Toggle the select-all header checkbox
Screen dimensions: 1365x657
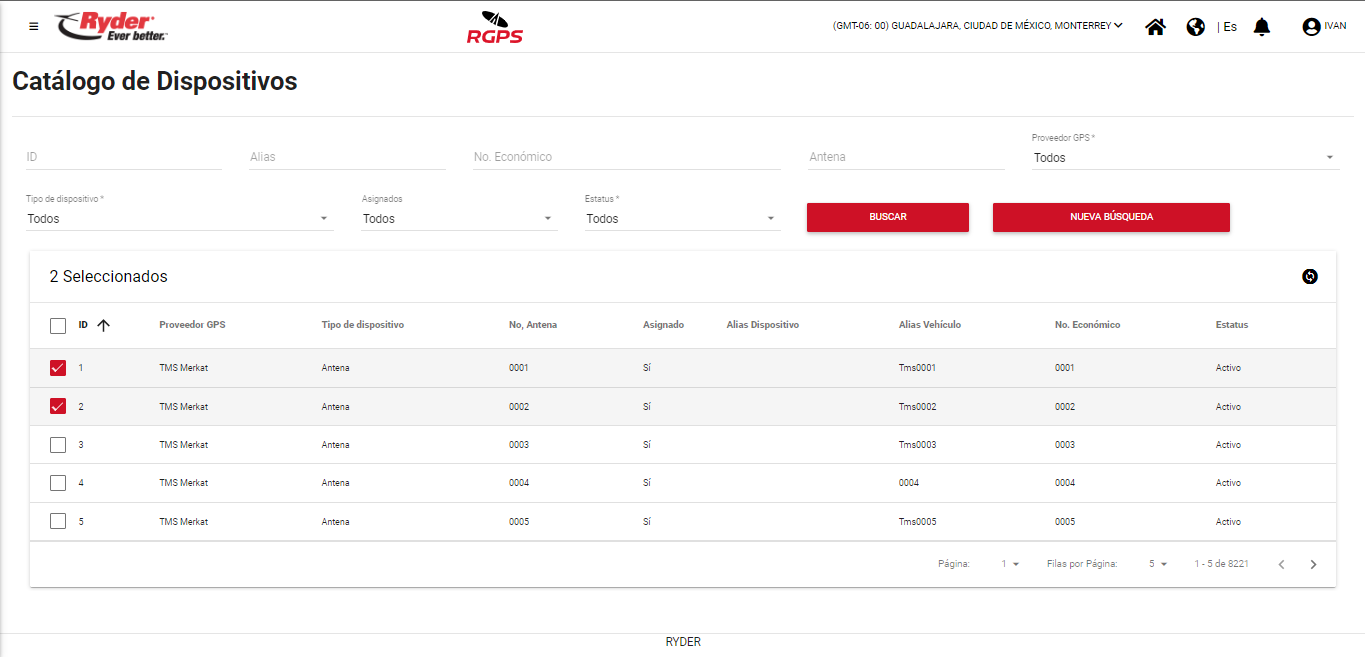pyautogui.click(x=58, y=325)
